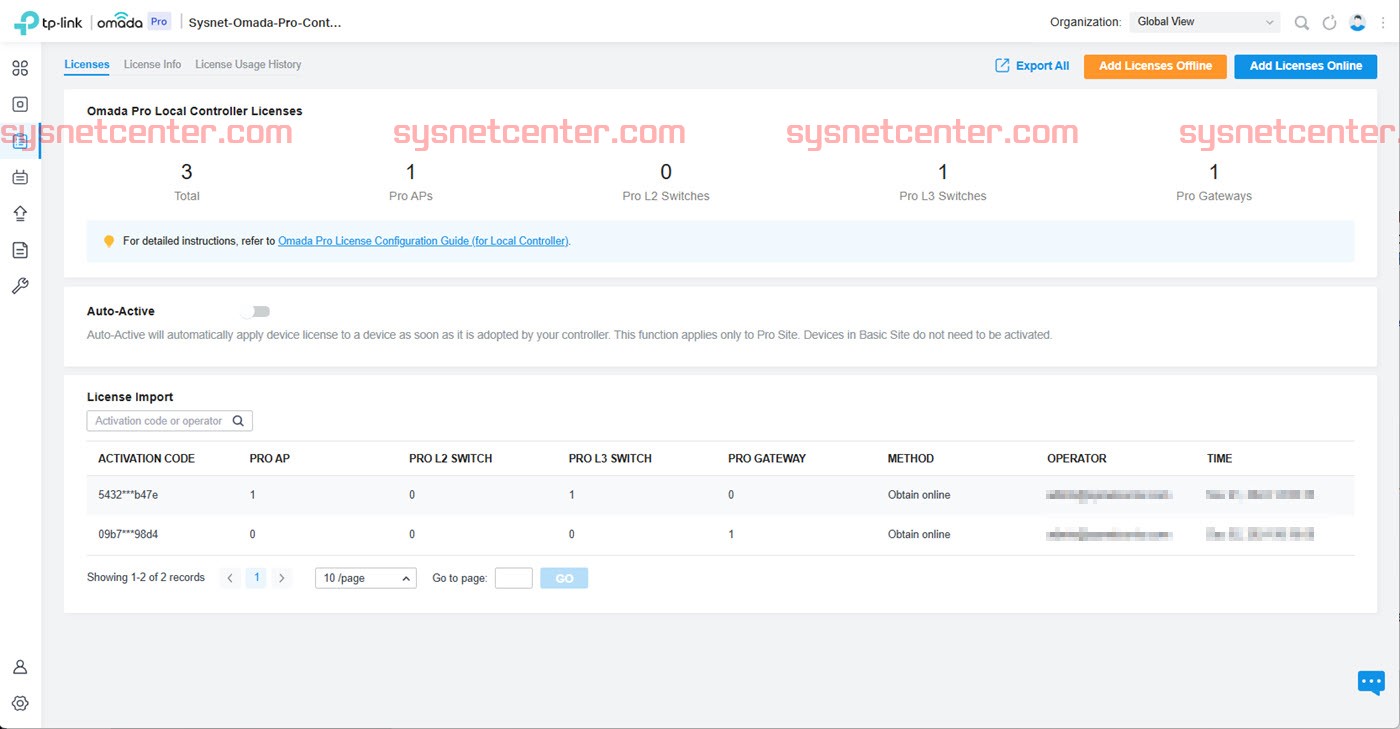Click the License Import heading
Viewport: 1400px width, 729px height.
click(130, 397)
